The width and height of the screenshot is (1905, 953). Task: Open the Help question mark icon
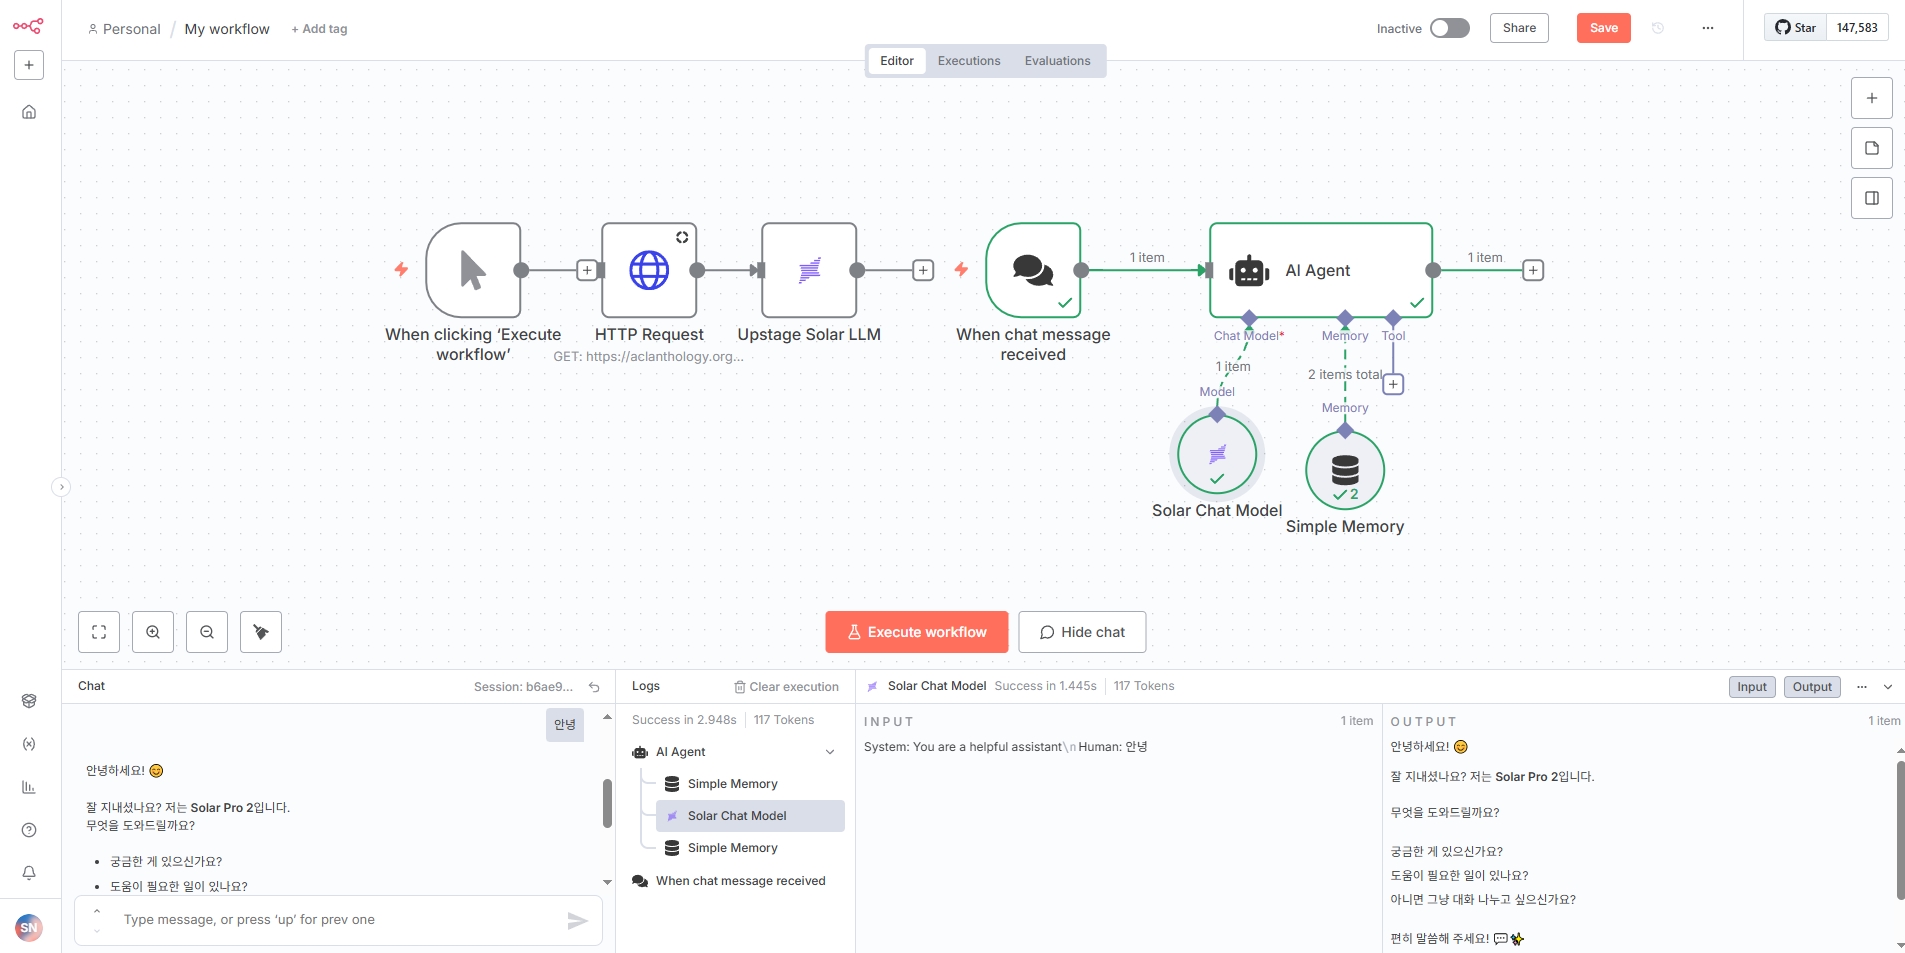29,830
